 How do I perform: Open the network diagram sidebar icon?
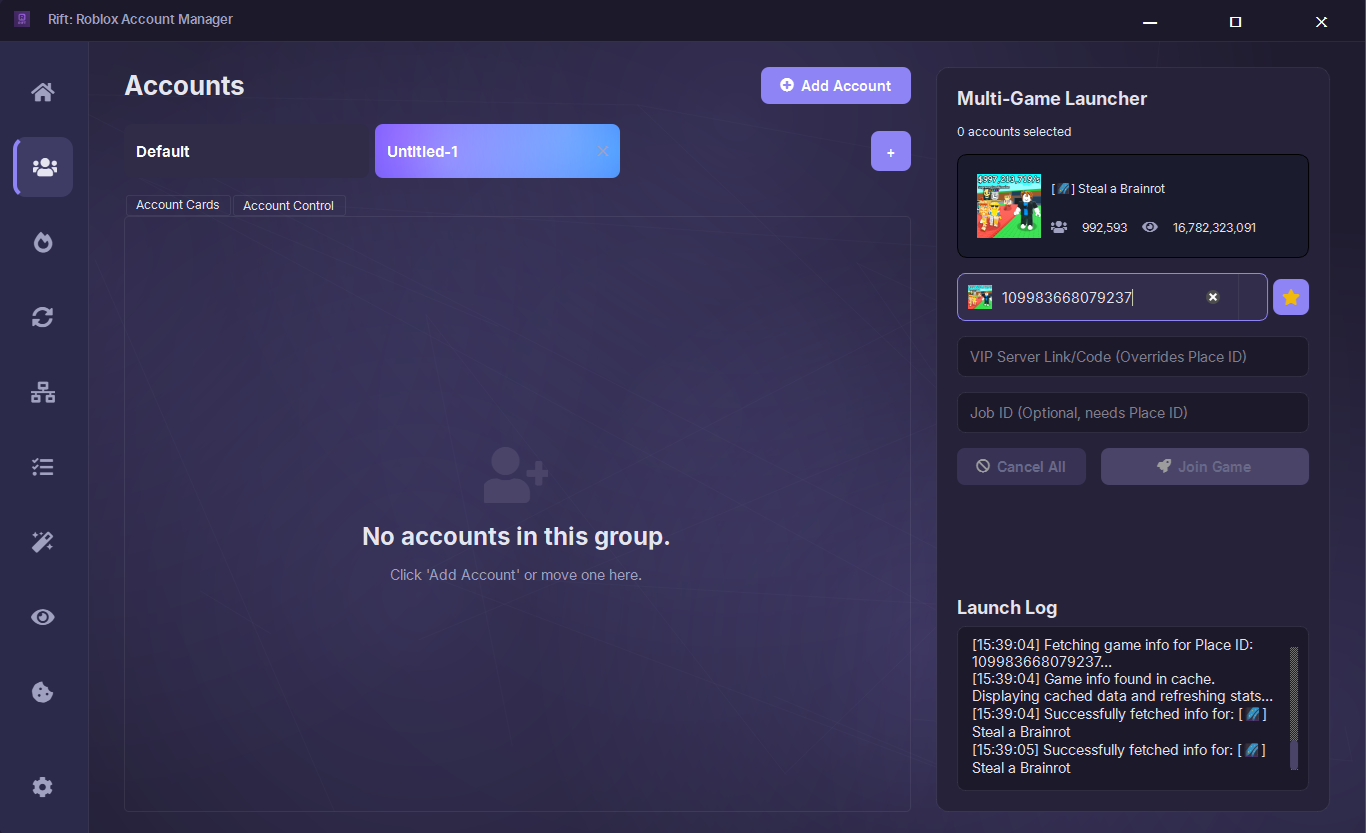point(43,392)
